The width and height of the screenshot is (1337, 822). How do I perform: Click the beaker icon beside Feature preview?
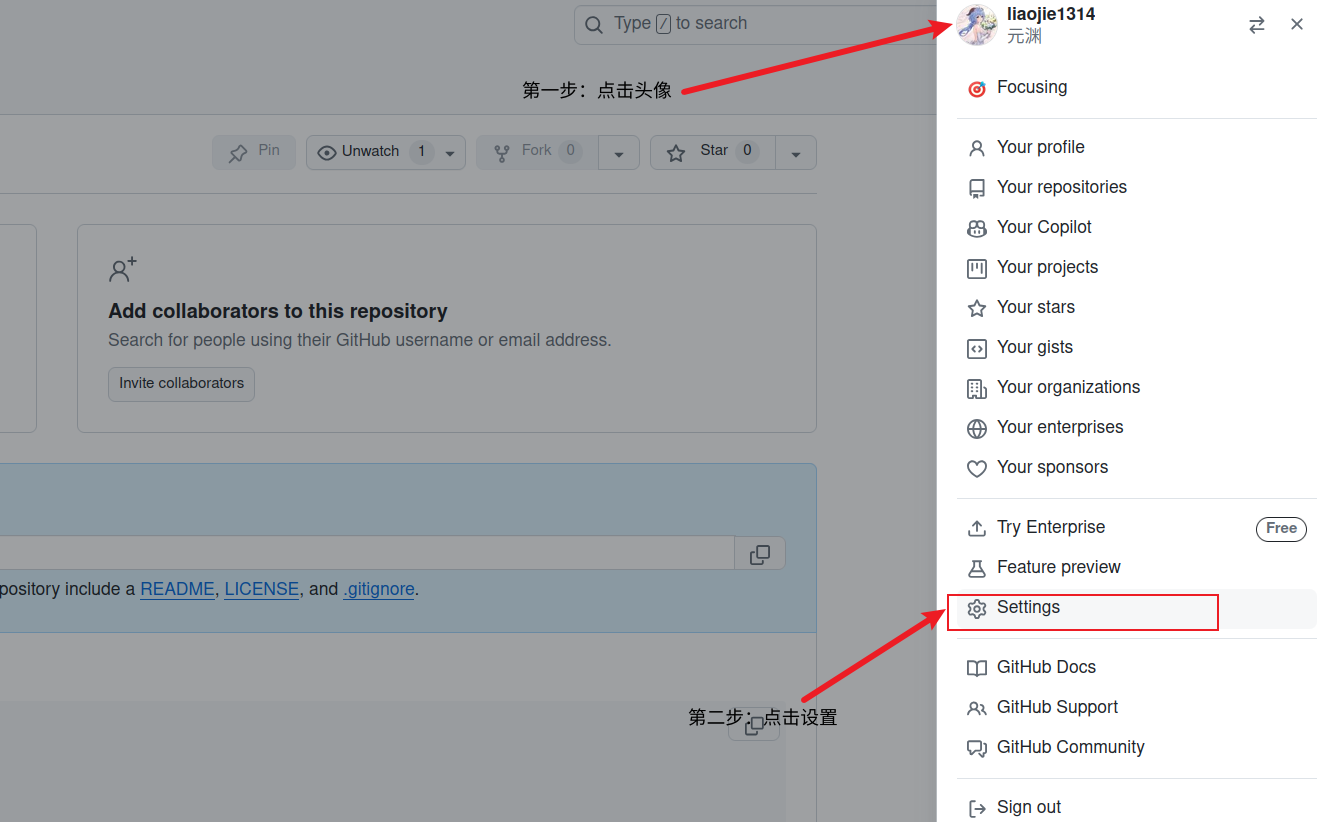[977, 569]
